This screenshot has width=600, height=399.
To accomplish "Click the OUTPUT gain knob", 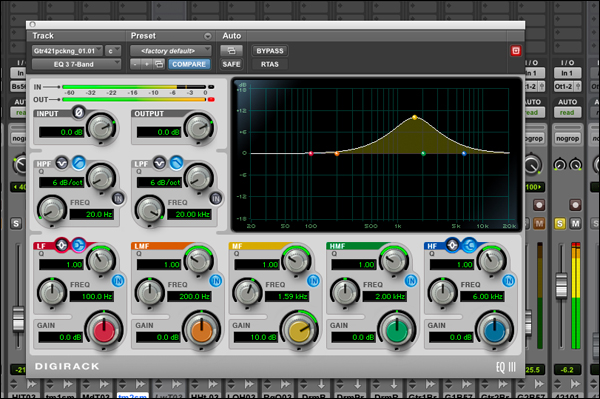I will coord(199,128).
